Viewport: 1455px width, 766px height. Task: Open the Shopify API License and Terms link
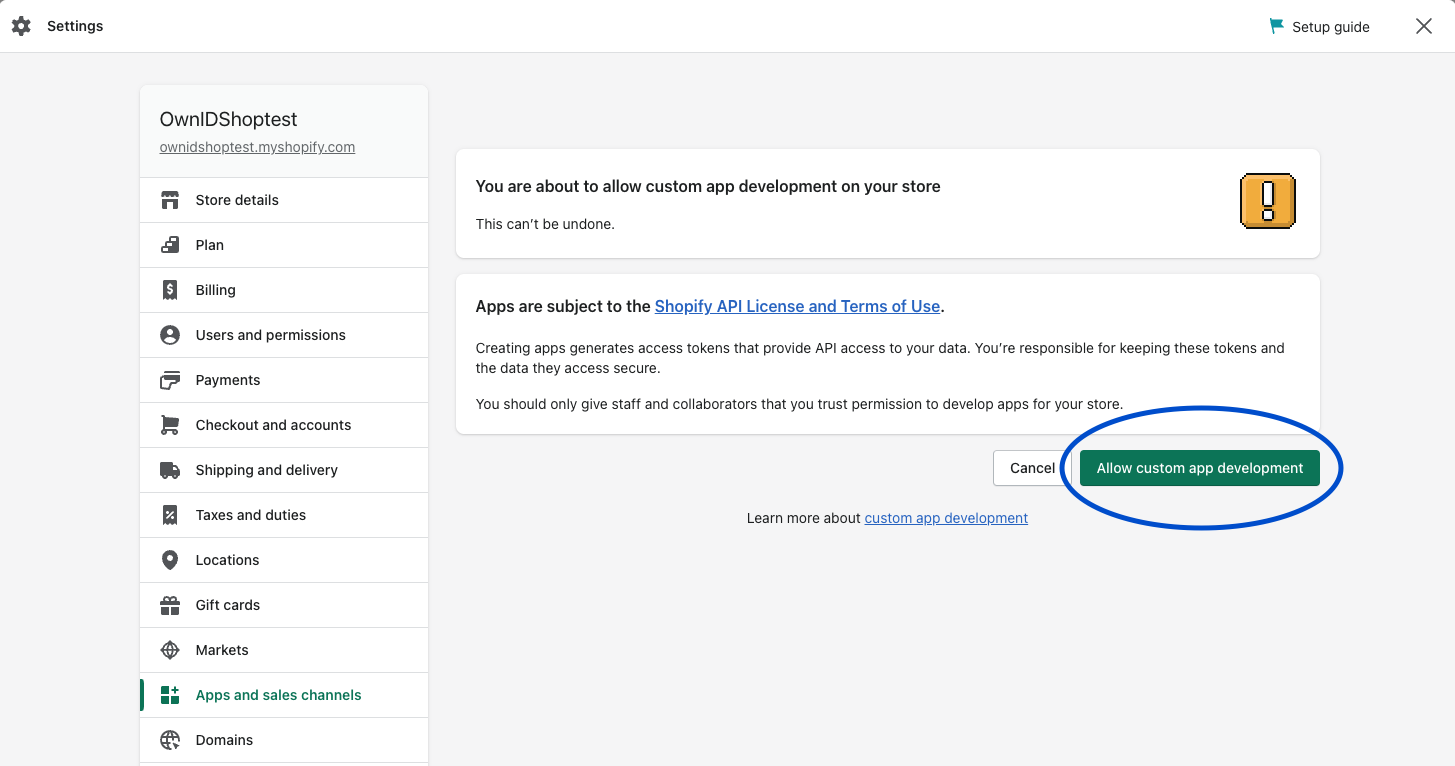point(797,306)
